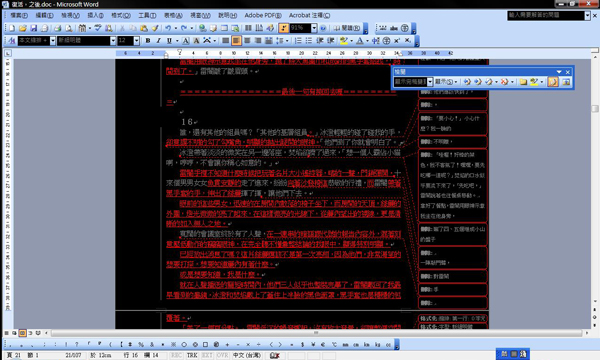The height and width of the screenshot is (360, 600).
Task: Decrease the paragraph indent
Action: click(x=320, y=41)
